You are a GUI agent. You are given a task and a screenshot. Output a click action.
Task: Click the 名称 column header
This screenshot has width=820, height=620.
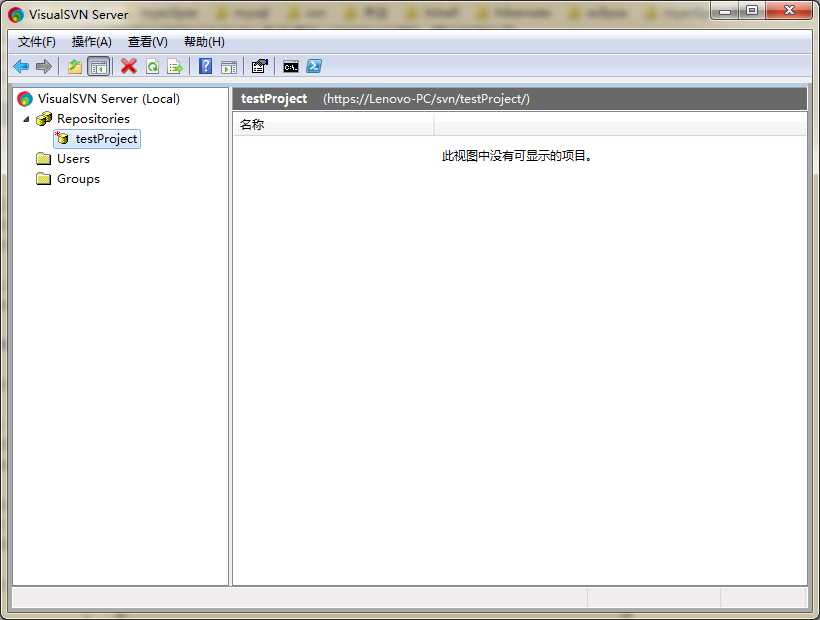[x=334, y=124]
